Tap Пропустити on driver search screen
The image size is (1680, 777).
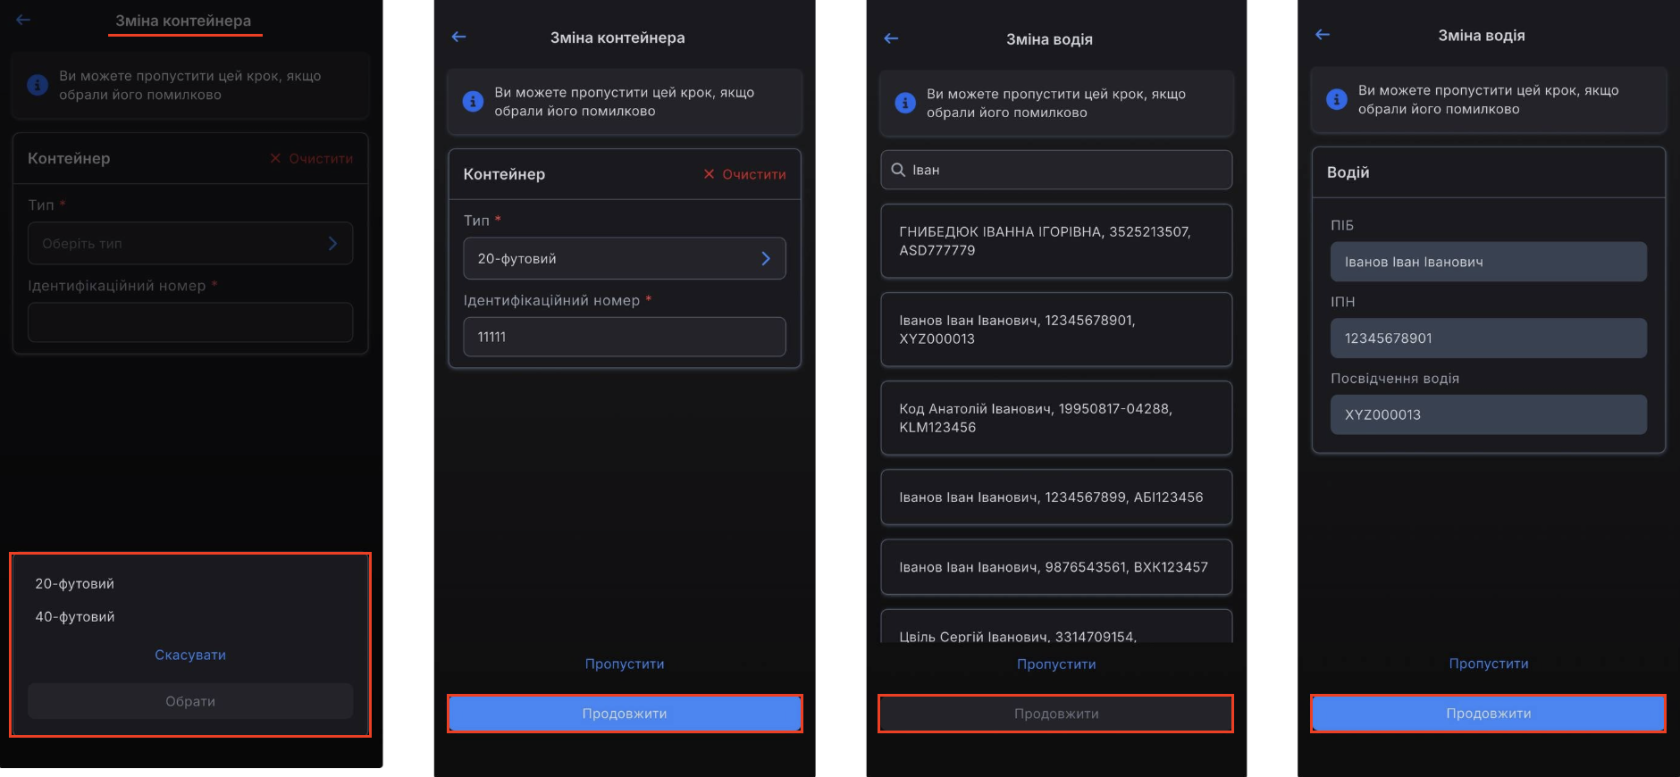pos(1056,664)
